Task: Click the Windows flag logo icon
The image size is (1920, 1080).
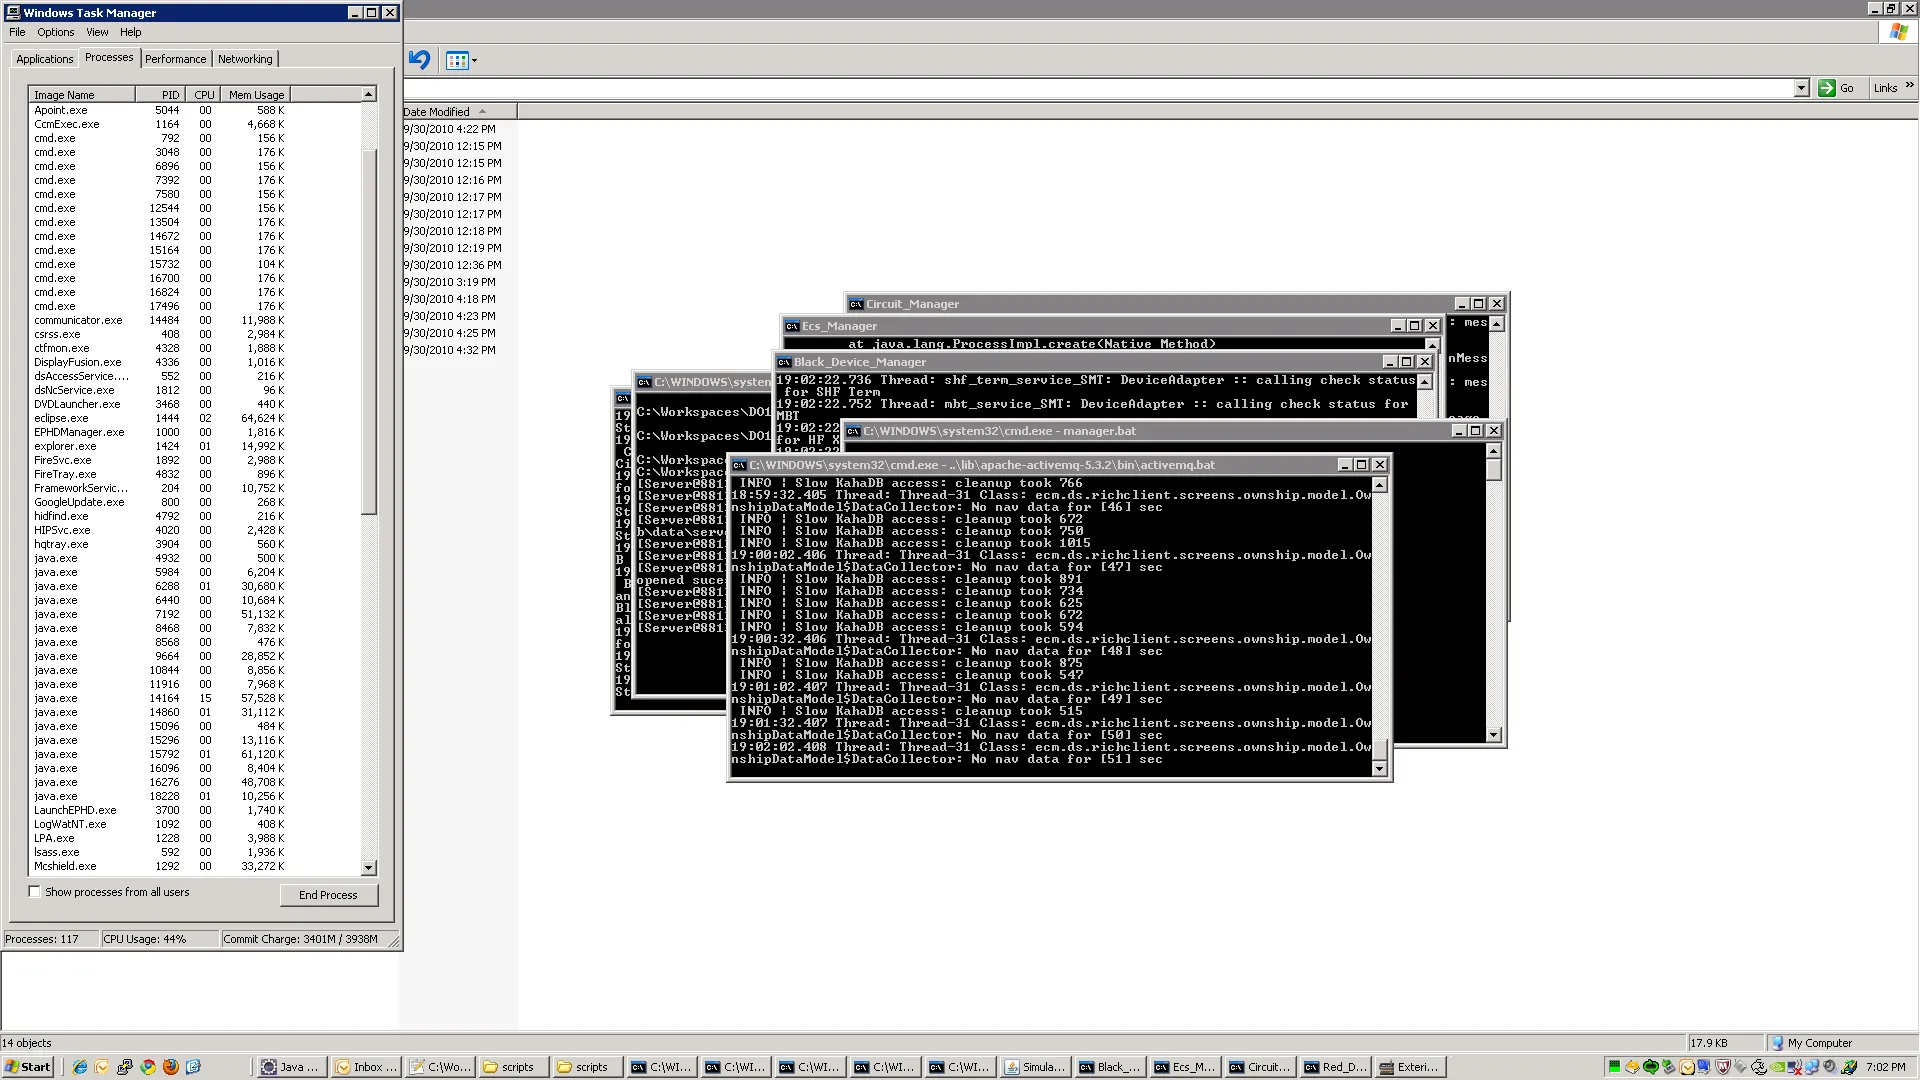Action: (x=1898, y=32)
